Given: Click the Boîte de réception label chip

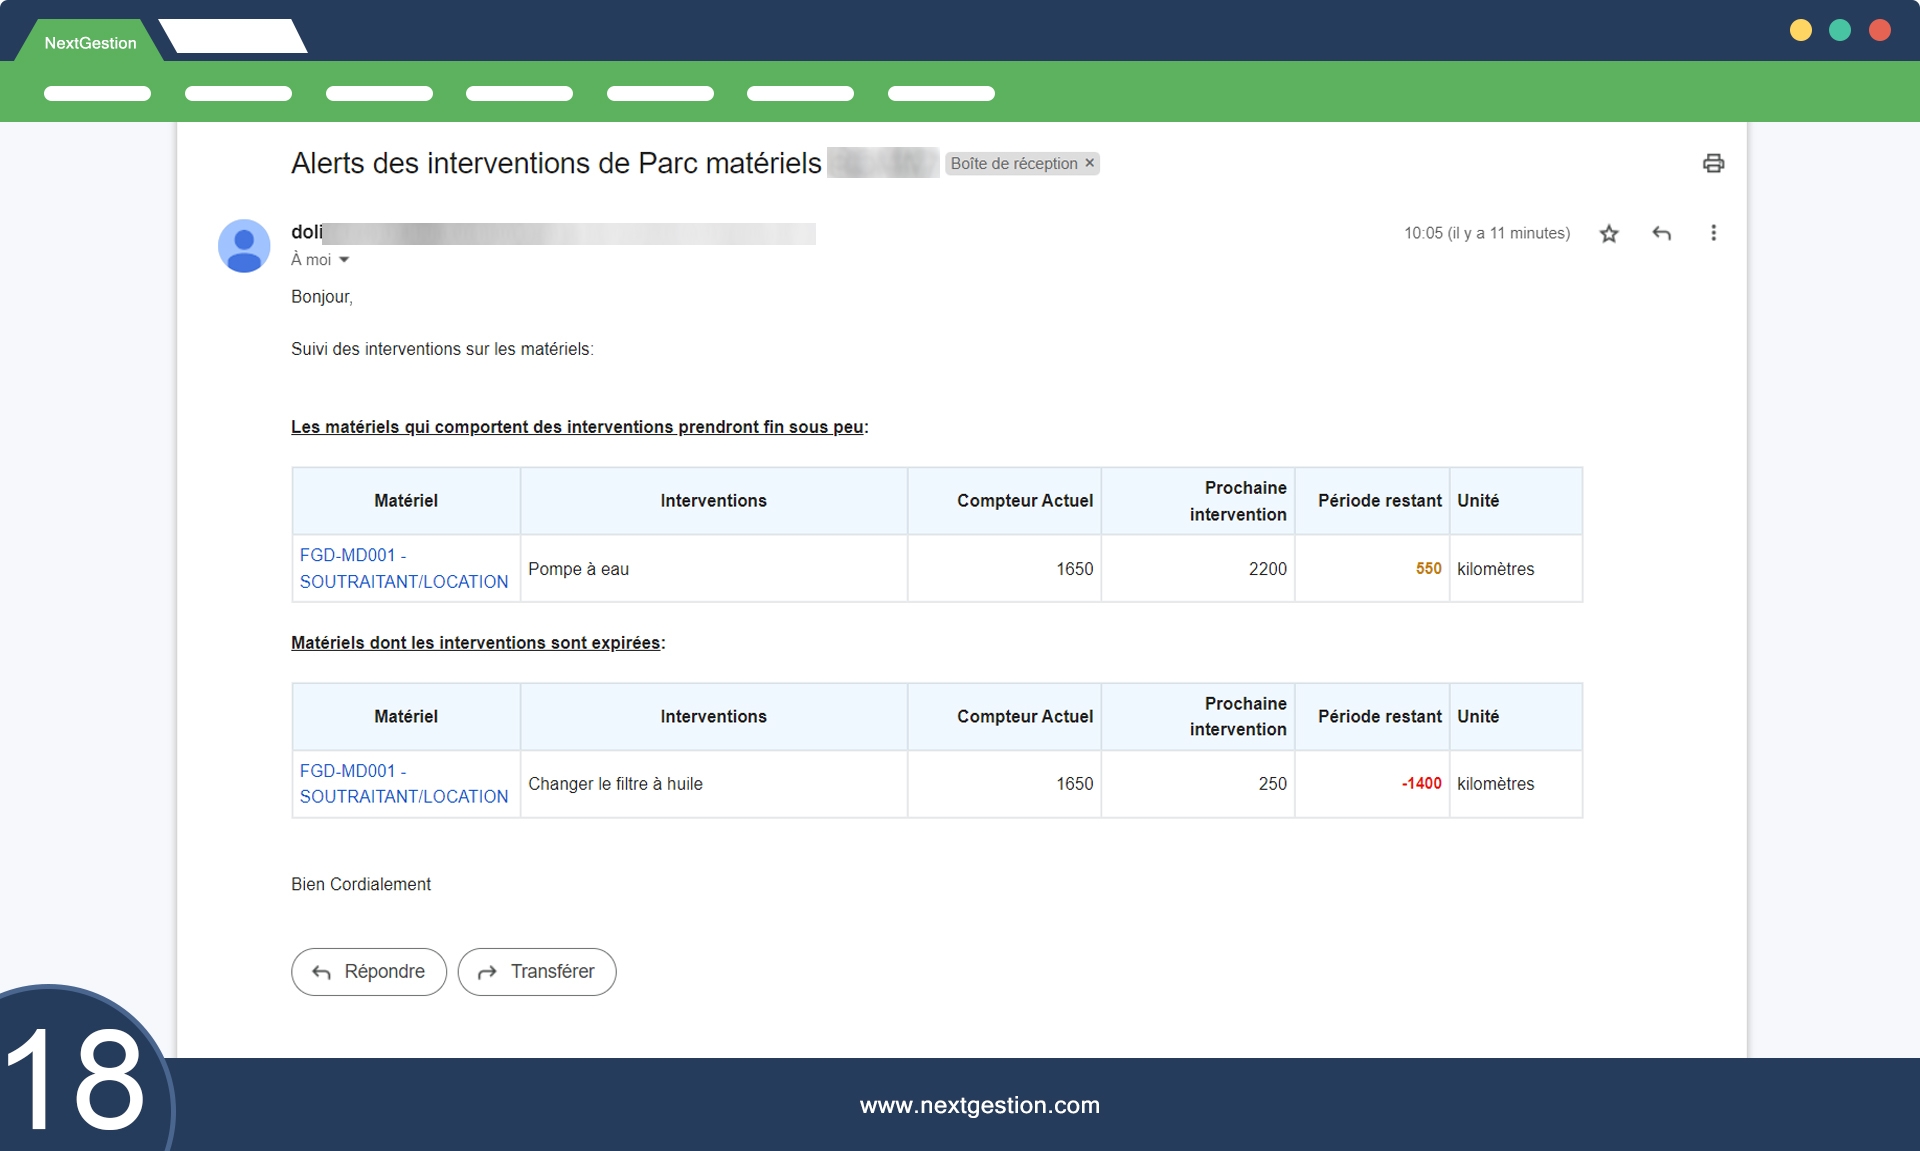Looking at the screenshot, I should pos(1013,163).
